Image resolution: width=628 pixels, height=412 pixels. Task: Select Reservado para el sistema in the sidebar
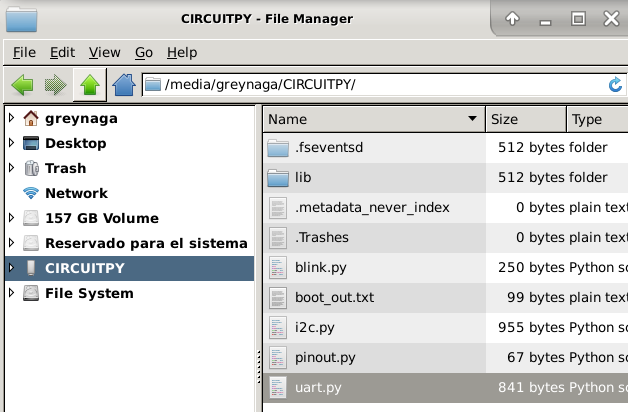(x=146, y=243)
